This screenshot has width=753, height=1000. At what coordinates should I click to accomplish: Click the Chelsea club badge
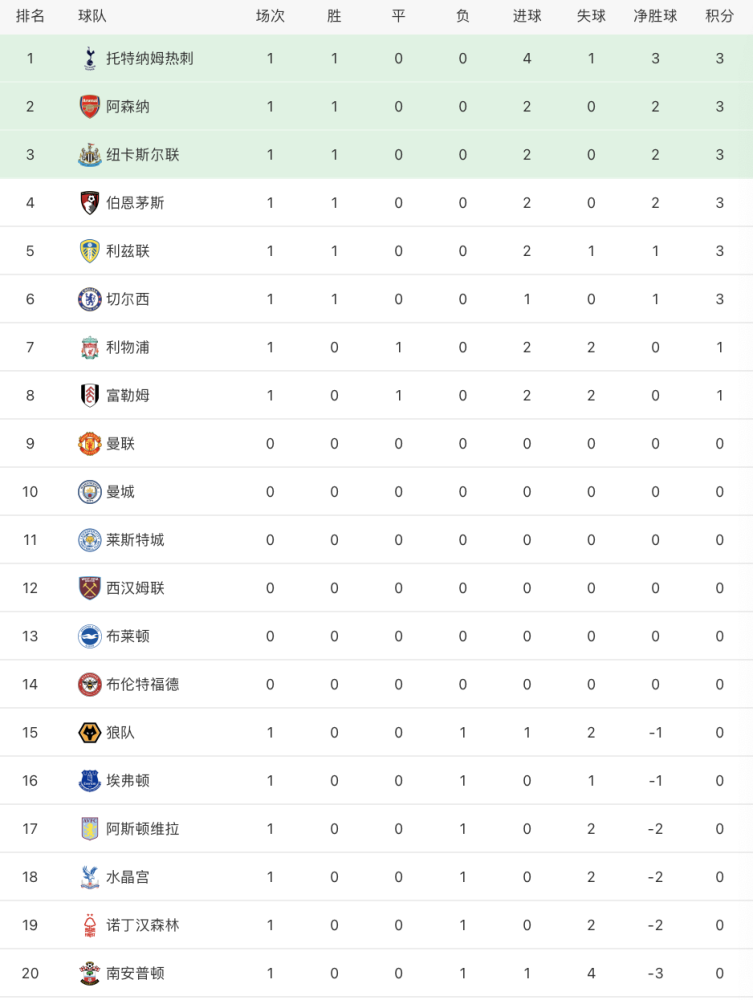pos(90,299)
